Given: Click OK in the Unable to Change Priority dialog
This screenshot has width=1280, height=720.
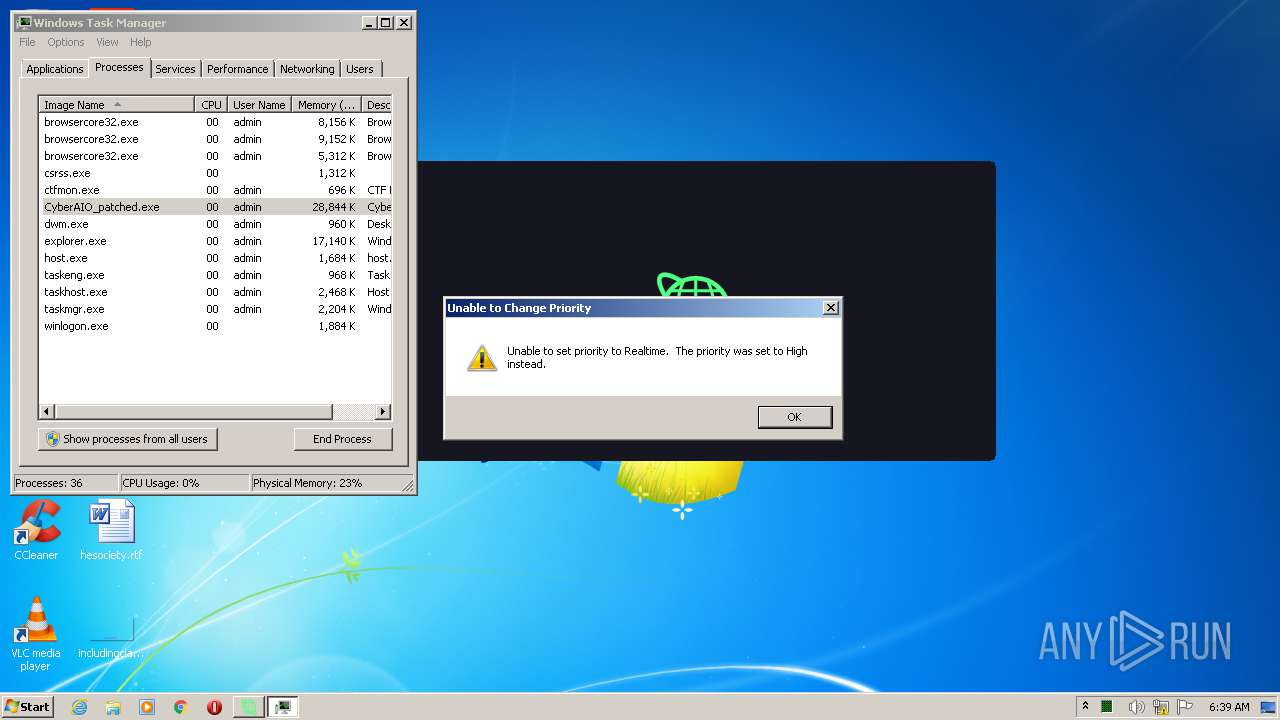Looking at the screenshot, I should 794,417.
